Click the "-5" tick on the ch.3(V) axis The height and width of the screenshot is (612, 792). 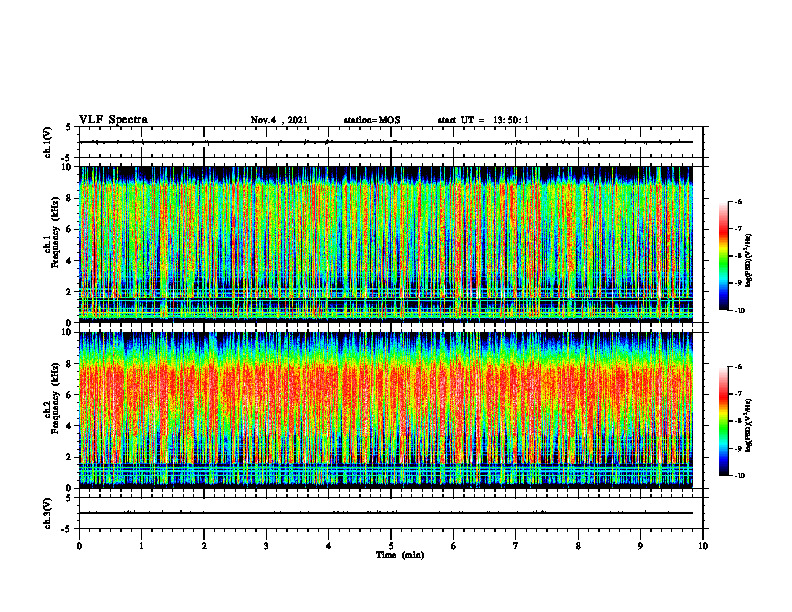tap(67, 529)
